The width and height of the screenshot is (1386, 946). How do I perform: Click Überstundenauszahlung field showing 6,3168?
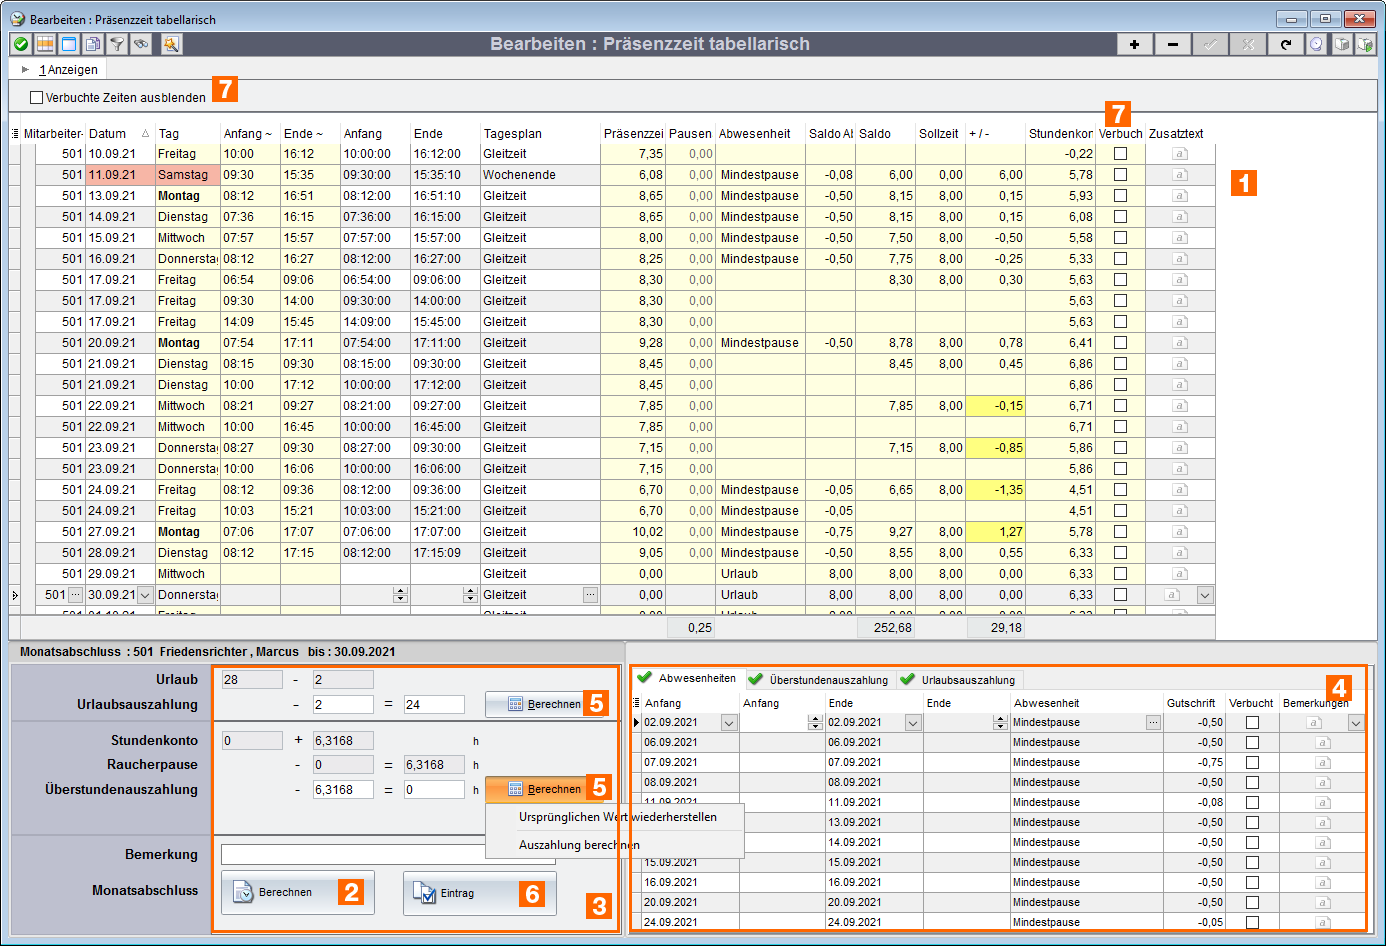click(x=343, y=789)
